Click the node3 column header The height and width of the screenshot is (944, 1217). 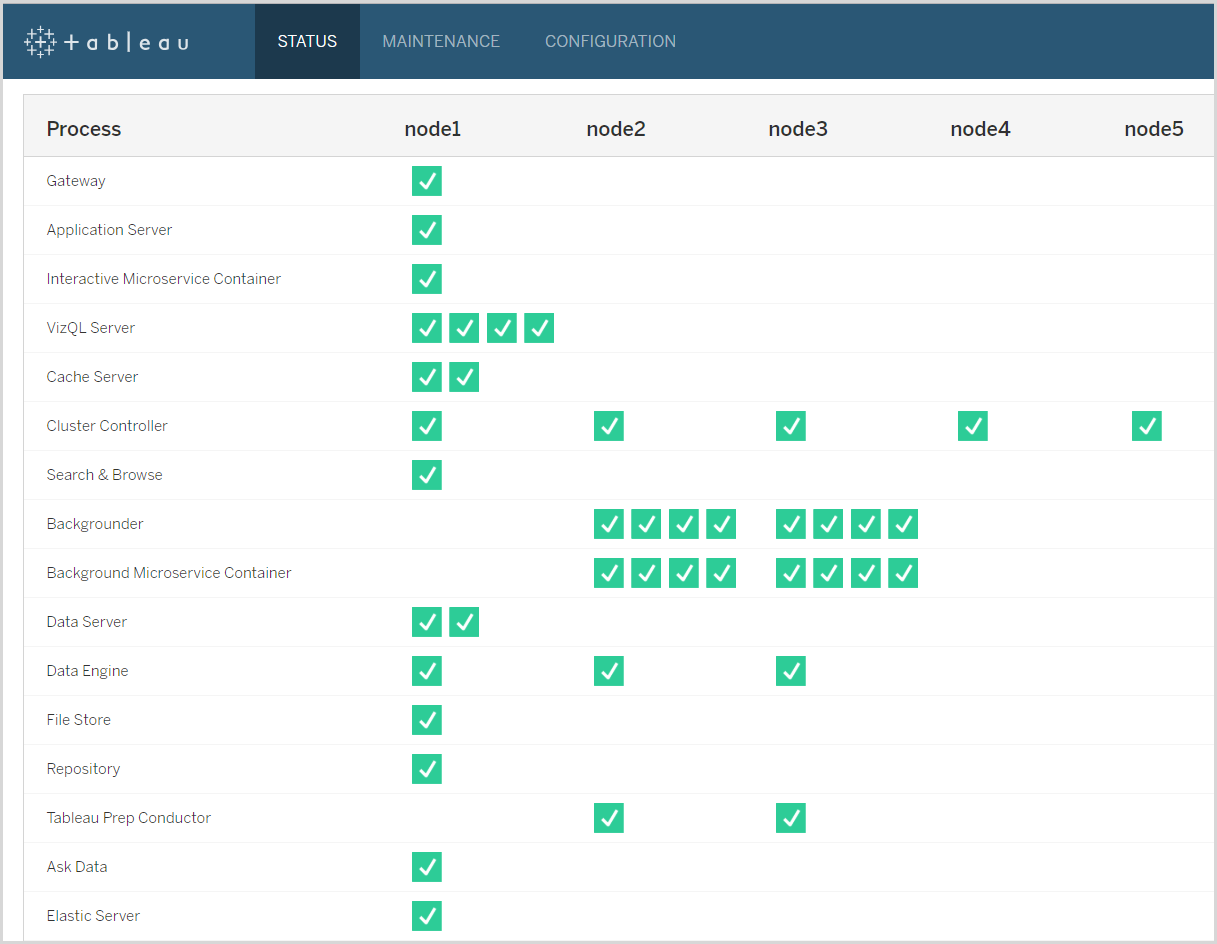(x=798, y=129)
